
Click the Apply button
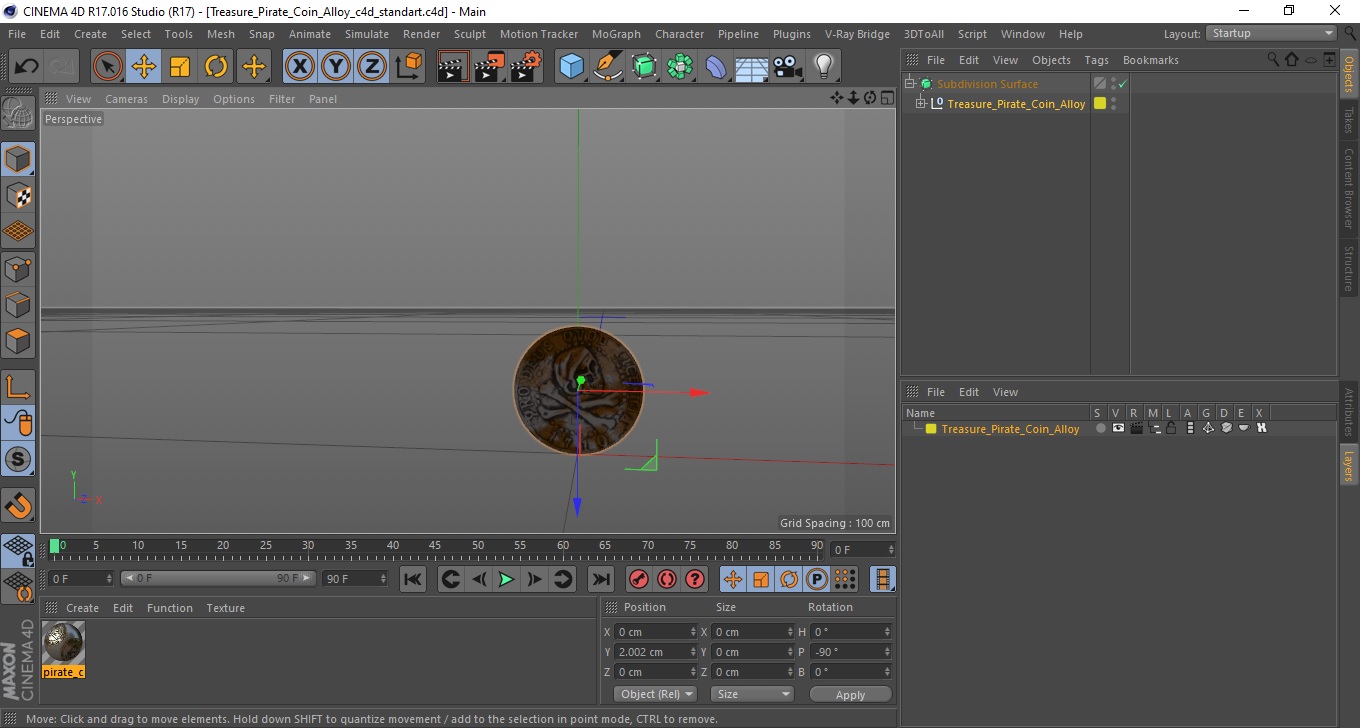tap(850, 694)
